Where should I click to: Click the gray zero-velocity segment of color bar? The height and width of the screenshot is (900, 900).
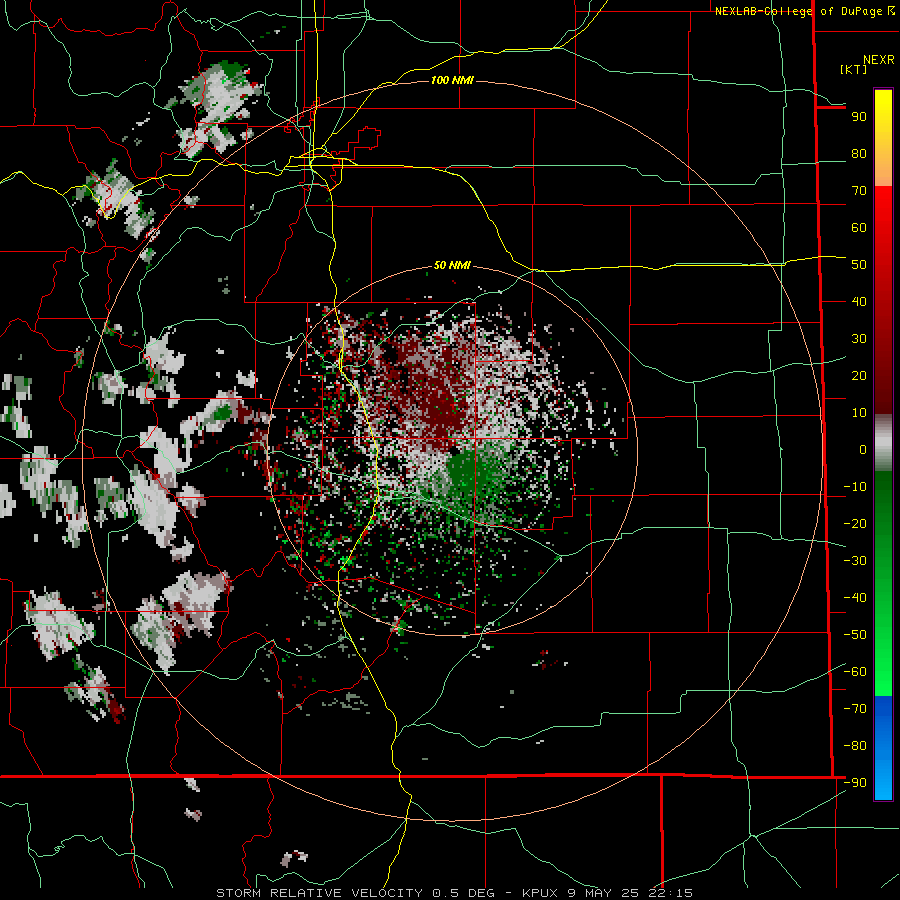click(x=883, y=443)
